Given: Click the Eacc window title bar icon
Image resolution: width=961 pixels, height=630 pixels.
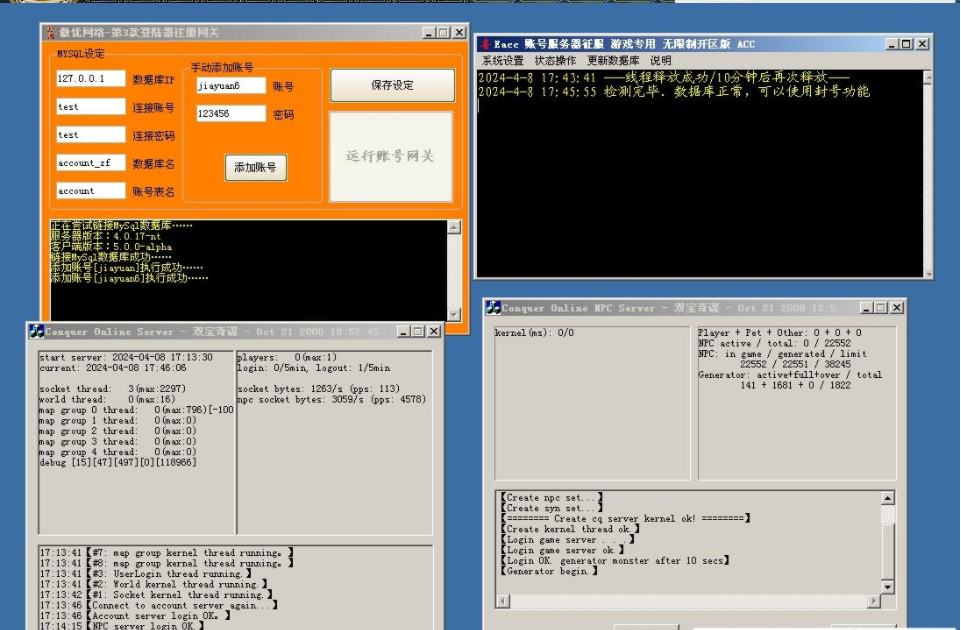Looking at the screenshot, I should [485, 44].
